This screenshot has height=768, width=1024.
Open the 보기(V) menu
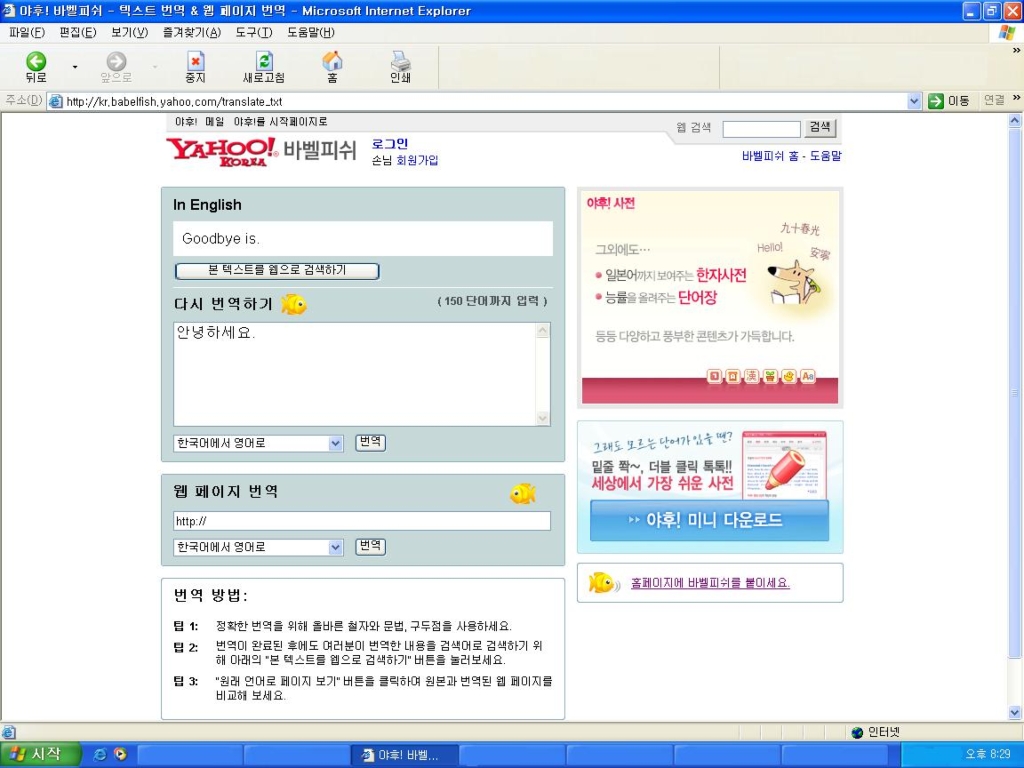tap(129, 33)
